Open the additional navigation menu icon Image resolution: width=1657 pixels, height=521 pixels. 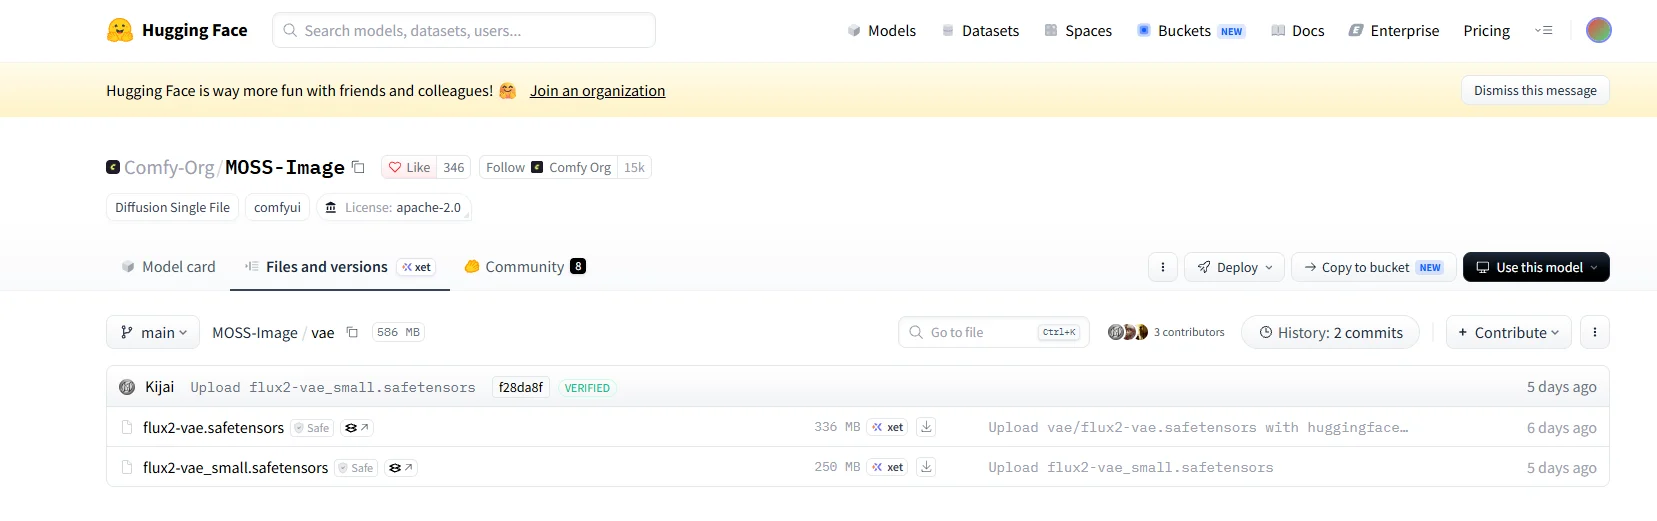point(1544,31)
